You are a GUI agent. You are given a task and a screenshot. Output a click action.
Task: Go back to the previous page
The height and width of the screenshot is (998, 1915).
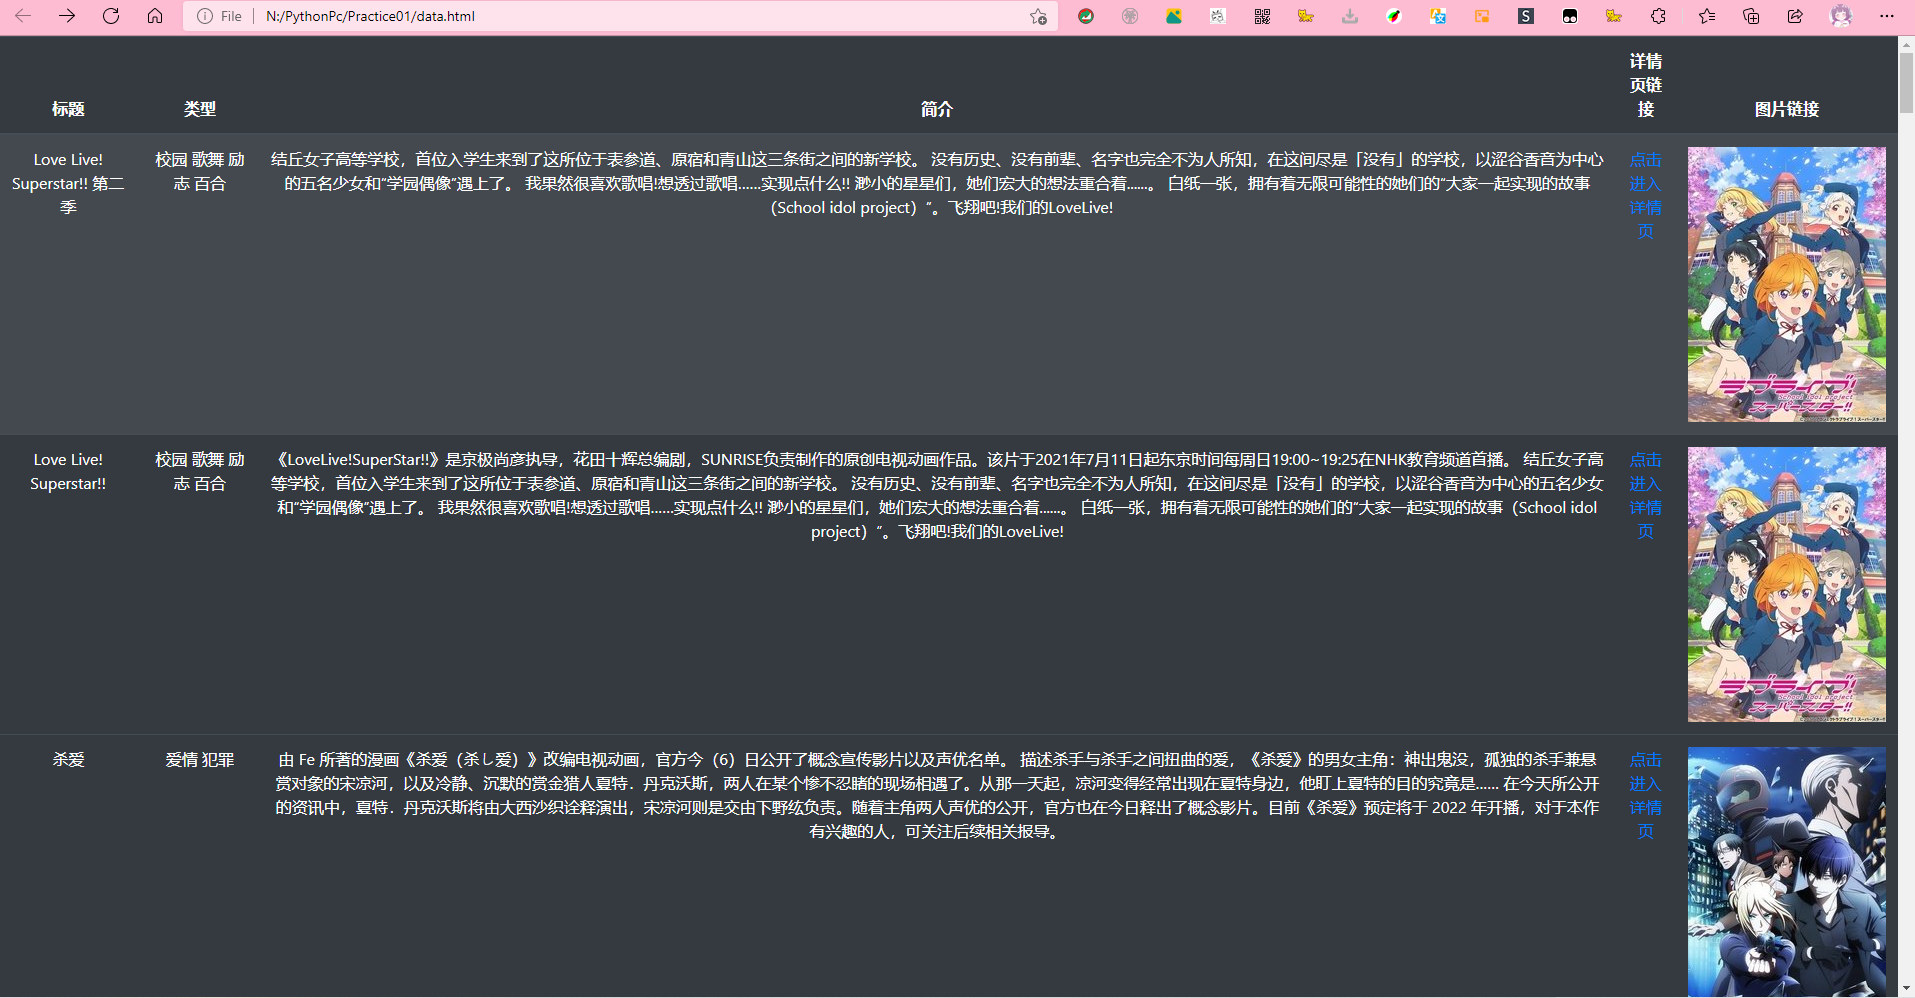point(23,16)
